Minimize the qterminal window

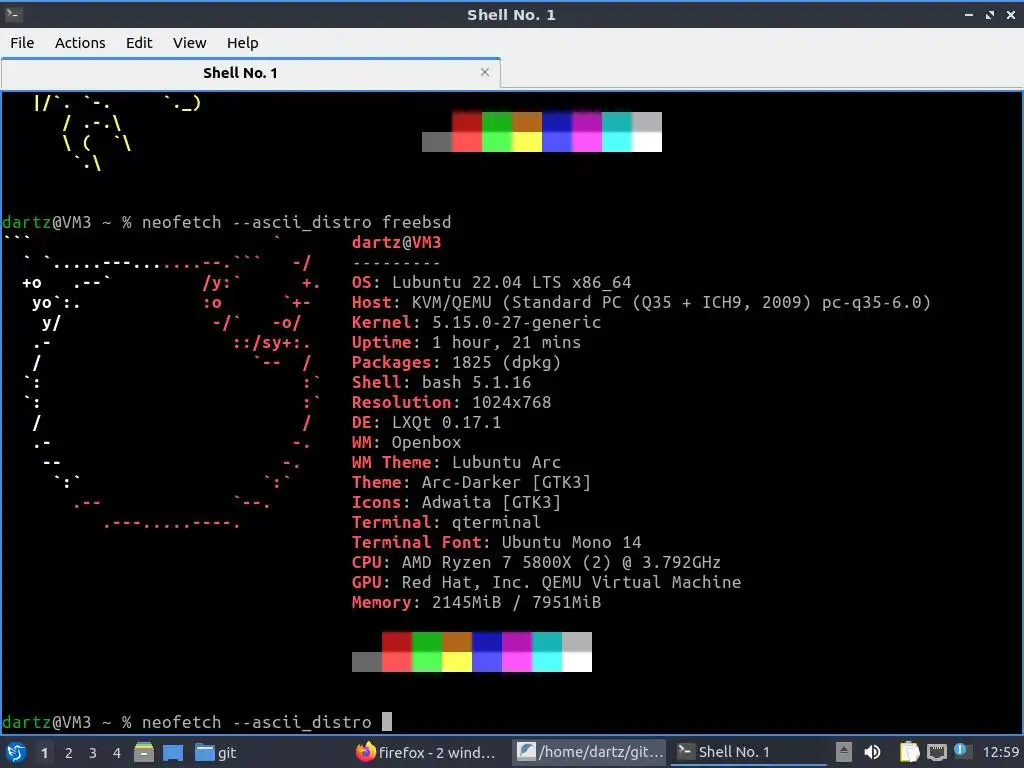click(968, 14)
